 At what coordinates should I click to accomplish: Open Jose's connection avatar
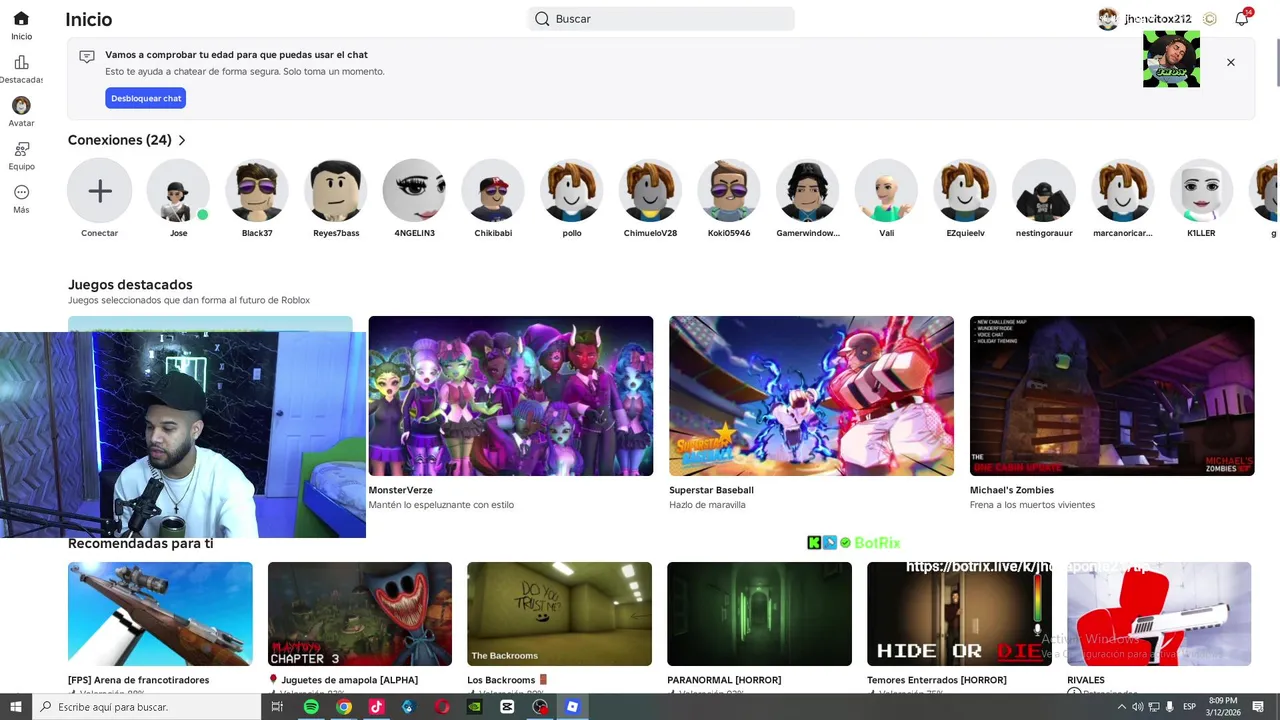[x=178, y=190]
